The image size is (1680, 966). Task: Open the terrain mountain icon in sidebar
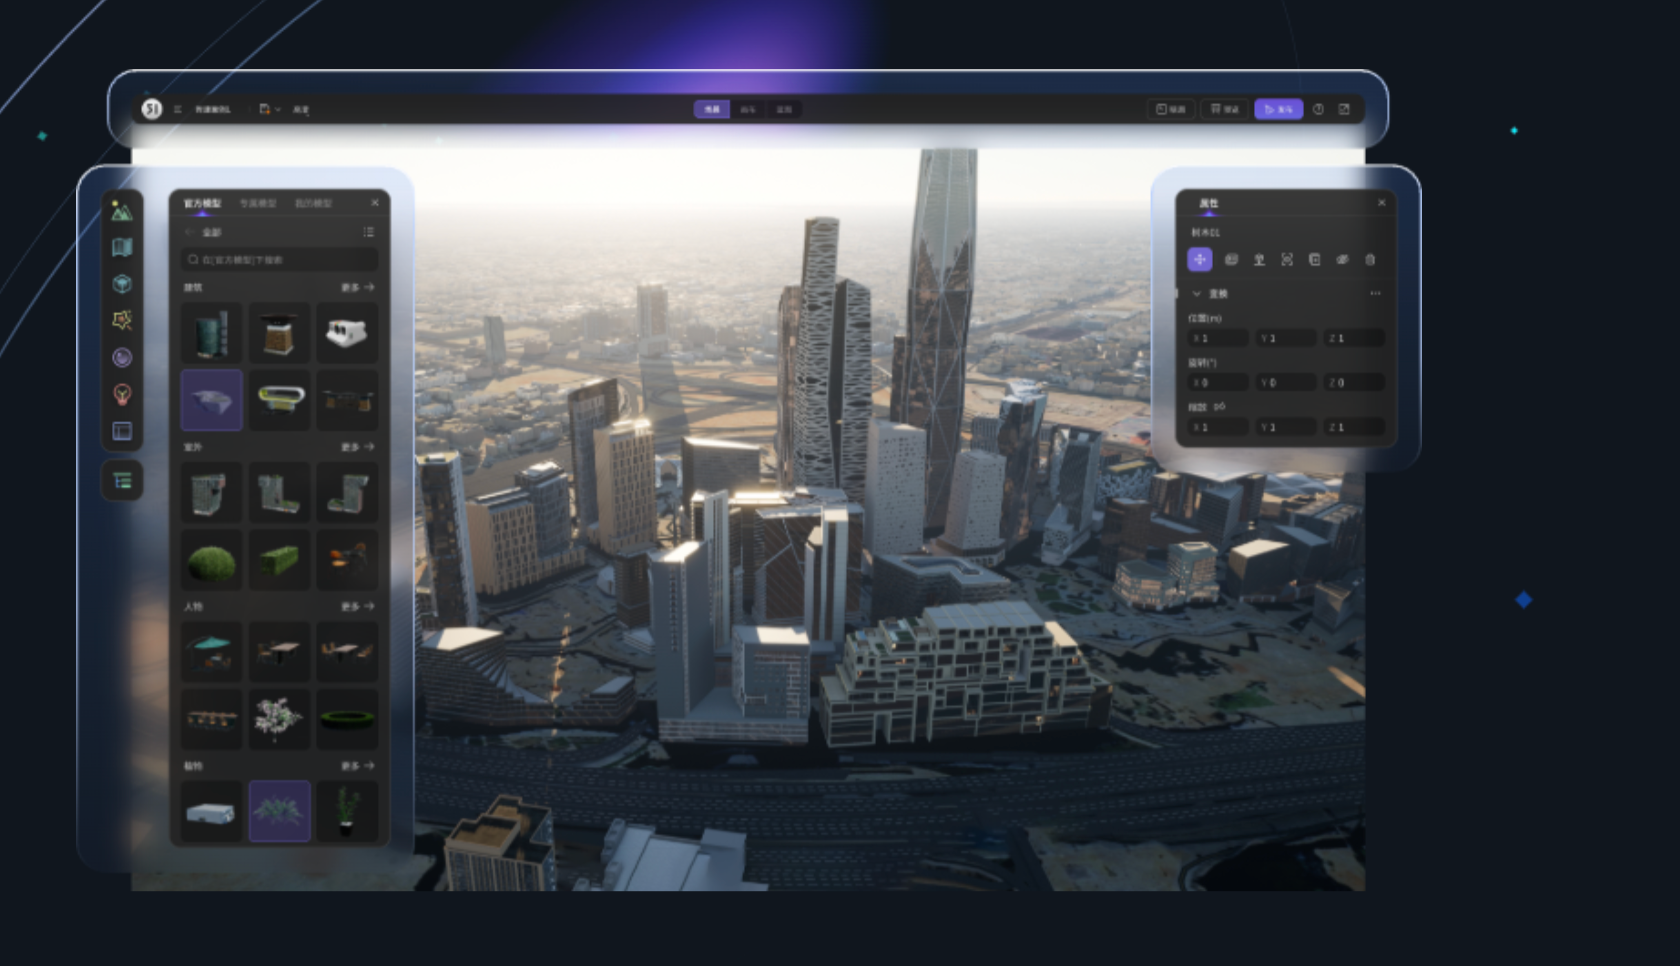pyautogui.click(x=122, y=211)
